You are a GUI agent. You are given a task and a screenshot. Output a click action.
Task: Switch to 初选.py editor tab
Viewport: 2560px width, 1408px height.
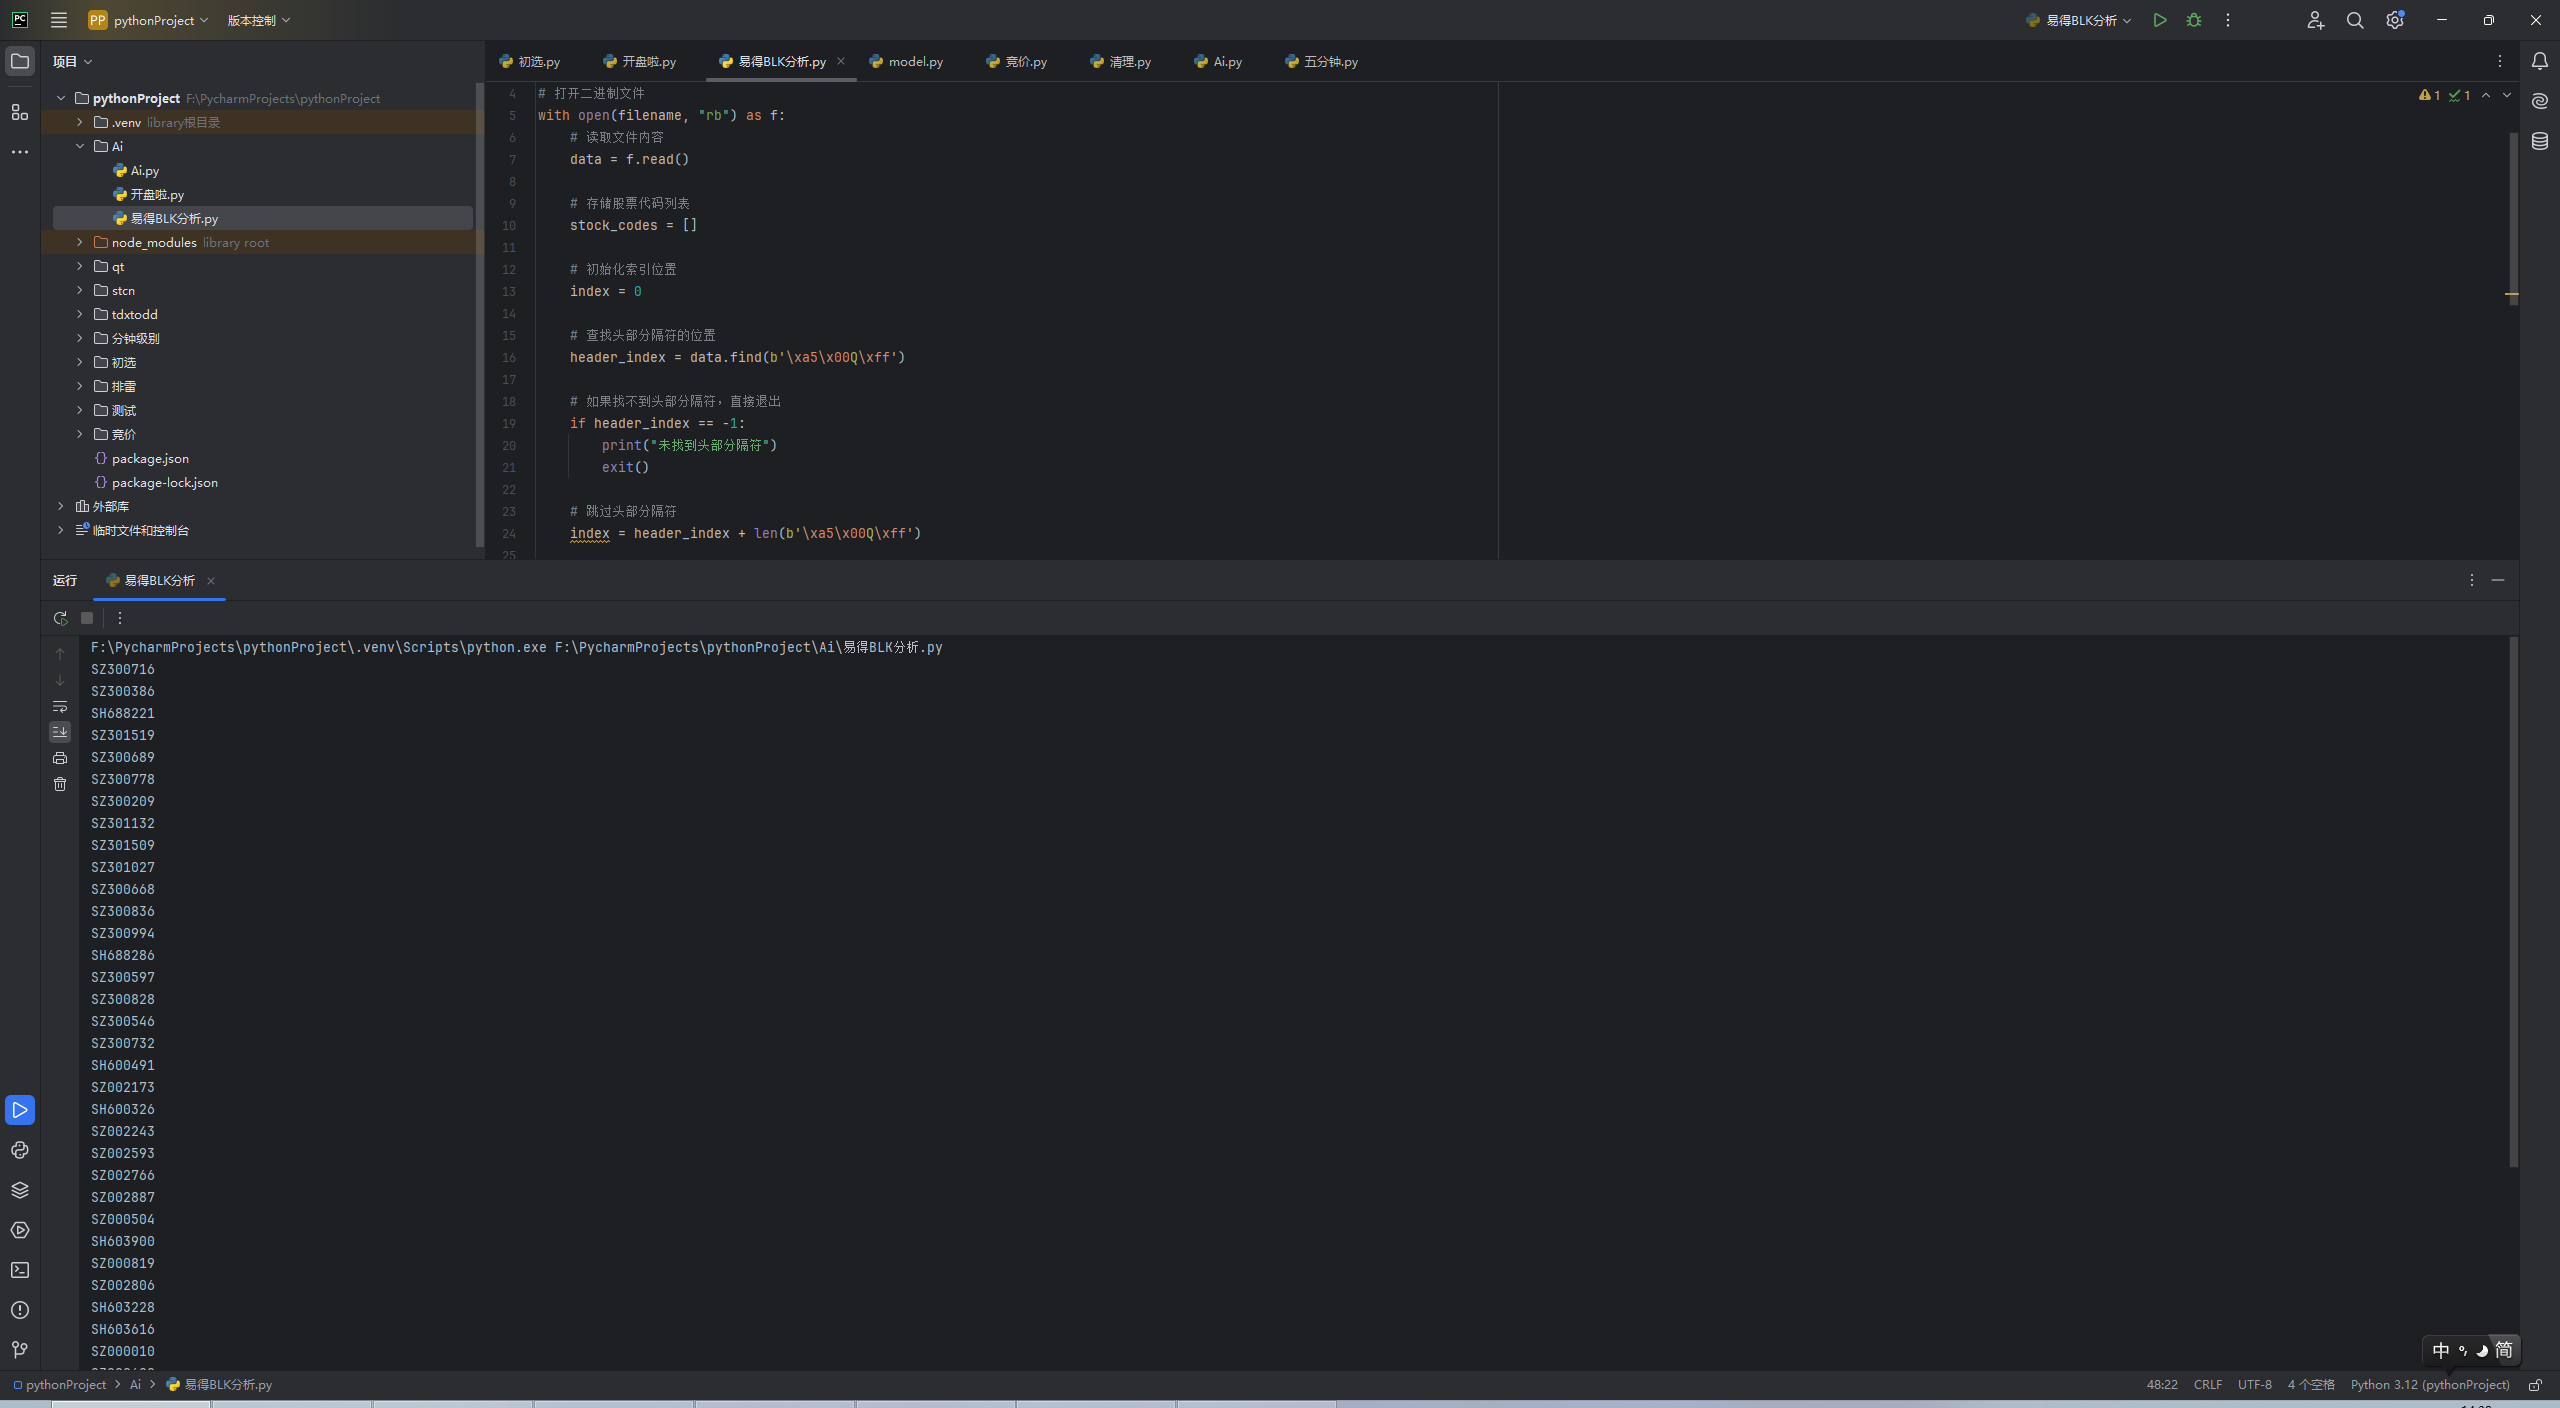tap(530, 61)
